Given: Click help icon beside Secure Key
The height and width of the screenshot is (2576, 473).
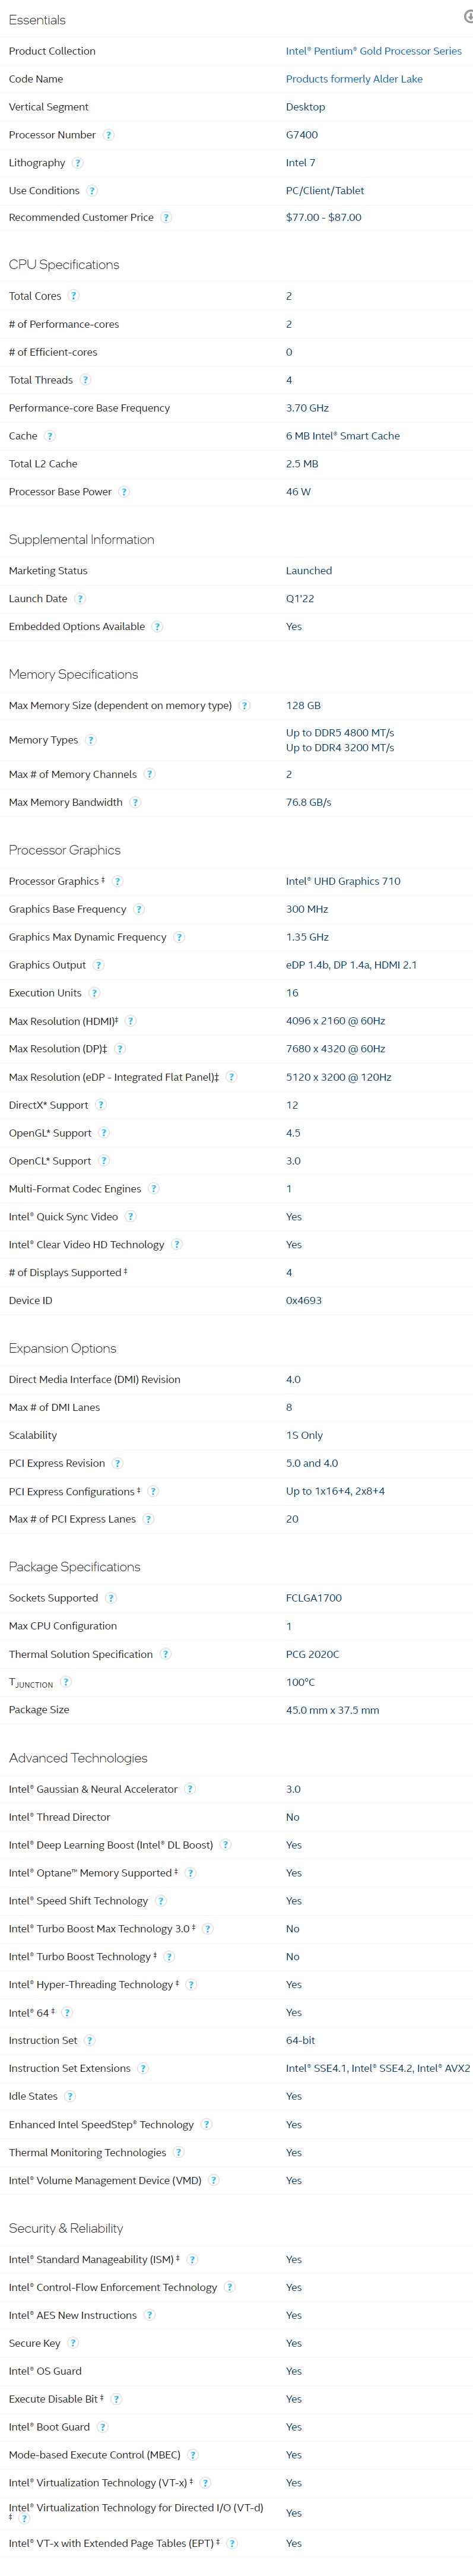Looking at the screenshot, I should (x=73, y=2343).
